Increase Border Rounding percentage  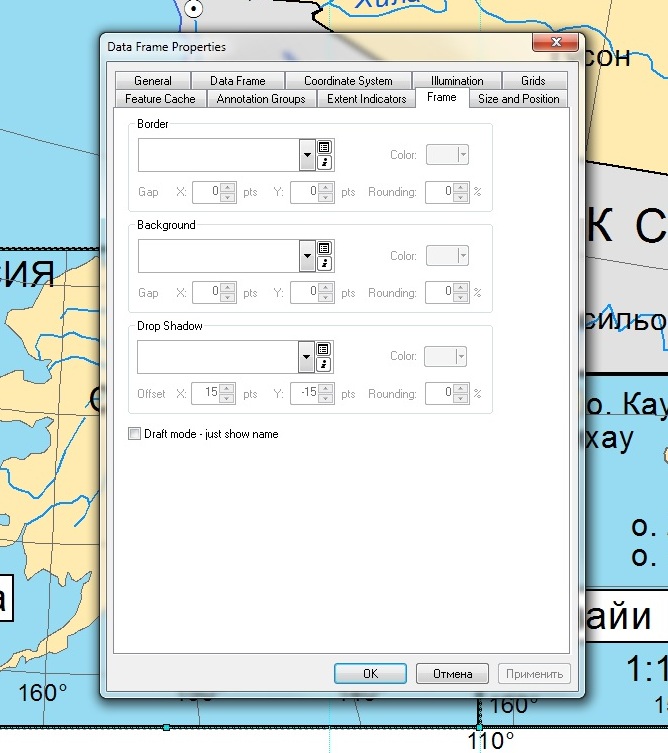point(461,187)
